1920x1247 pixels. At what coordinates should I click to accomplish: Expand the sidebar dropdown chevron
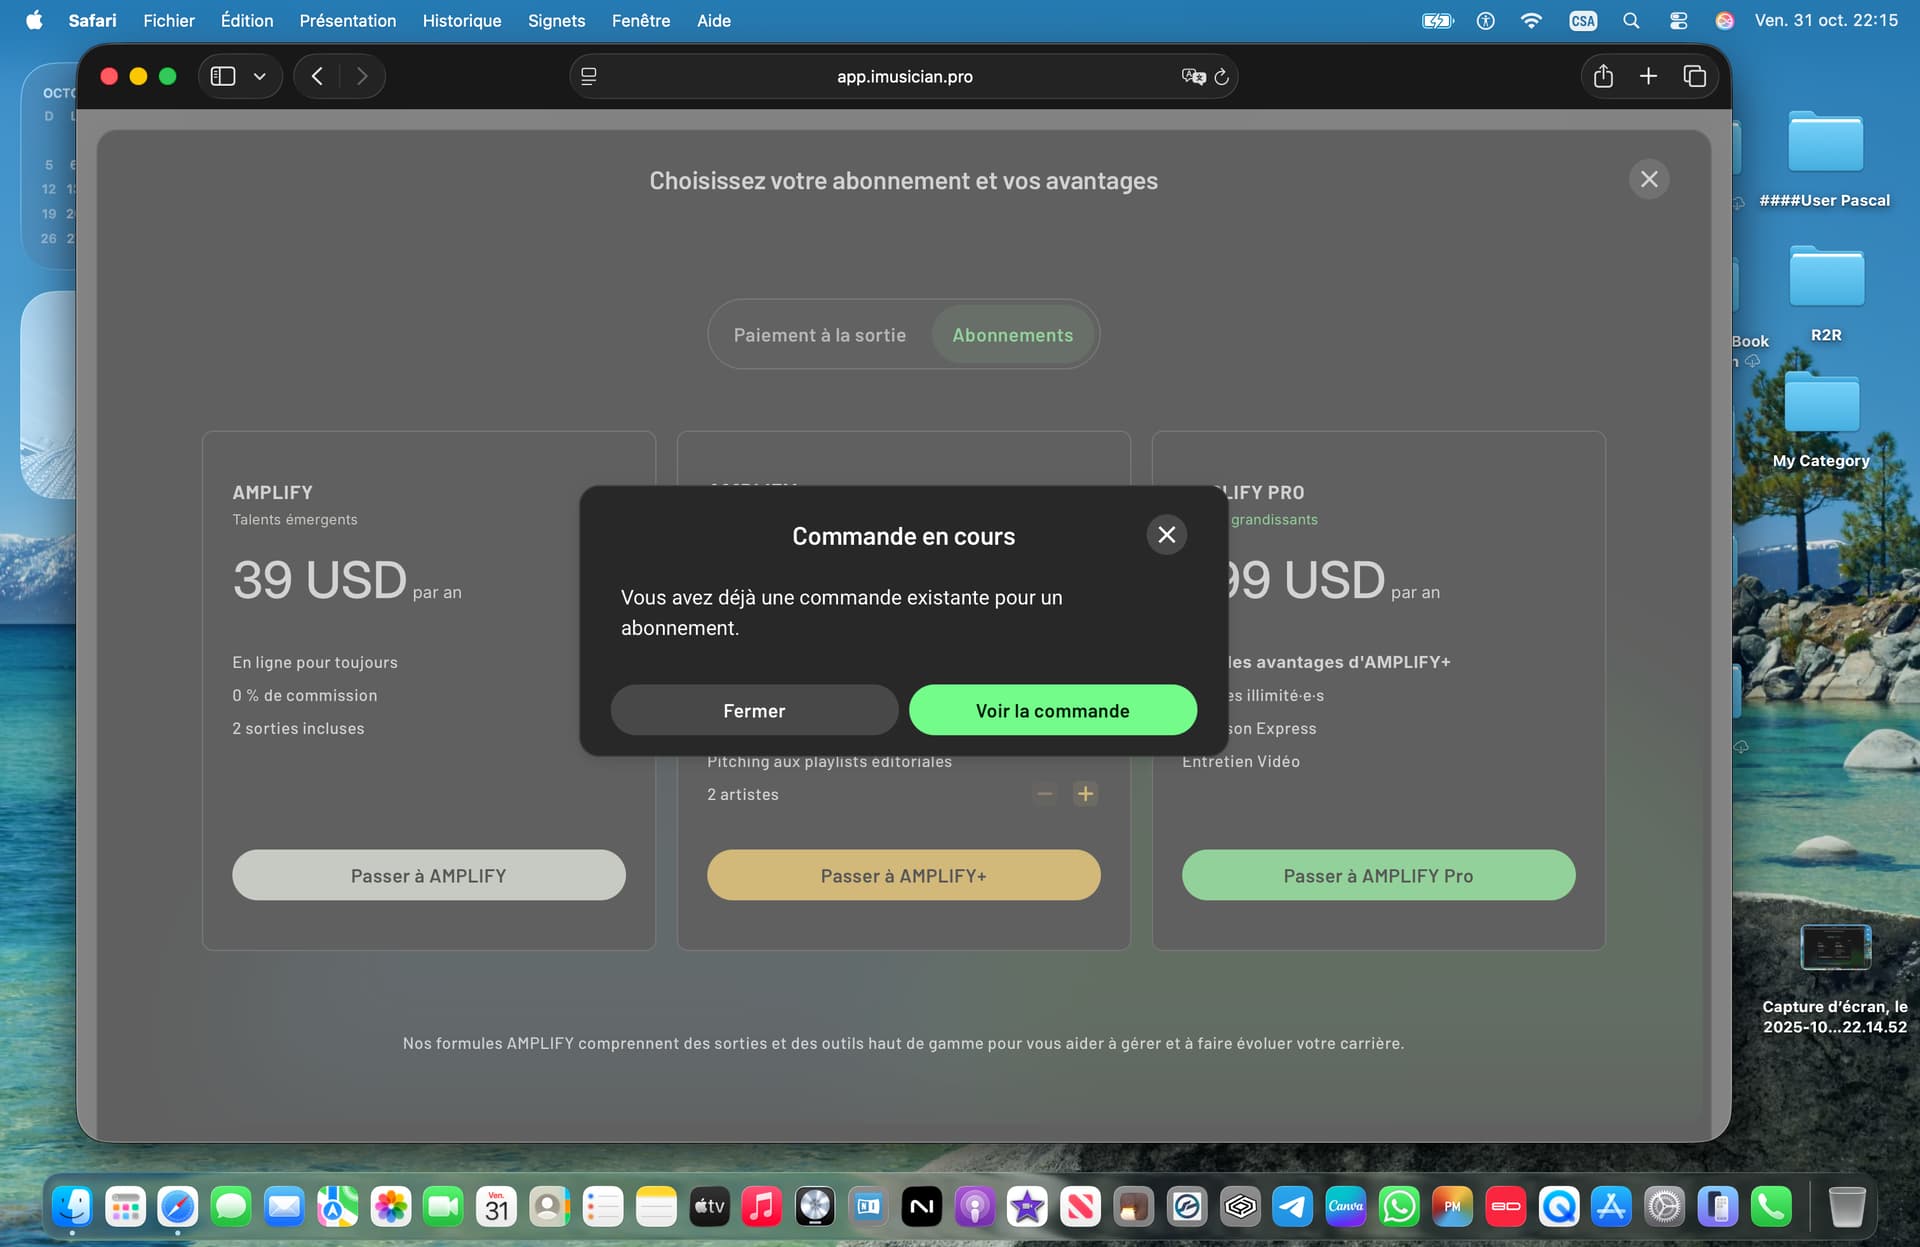tap(260, 76)
